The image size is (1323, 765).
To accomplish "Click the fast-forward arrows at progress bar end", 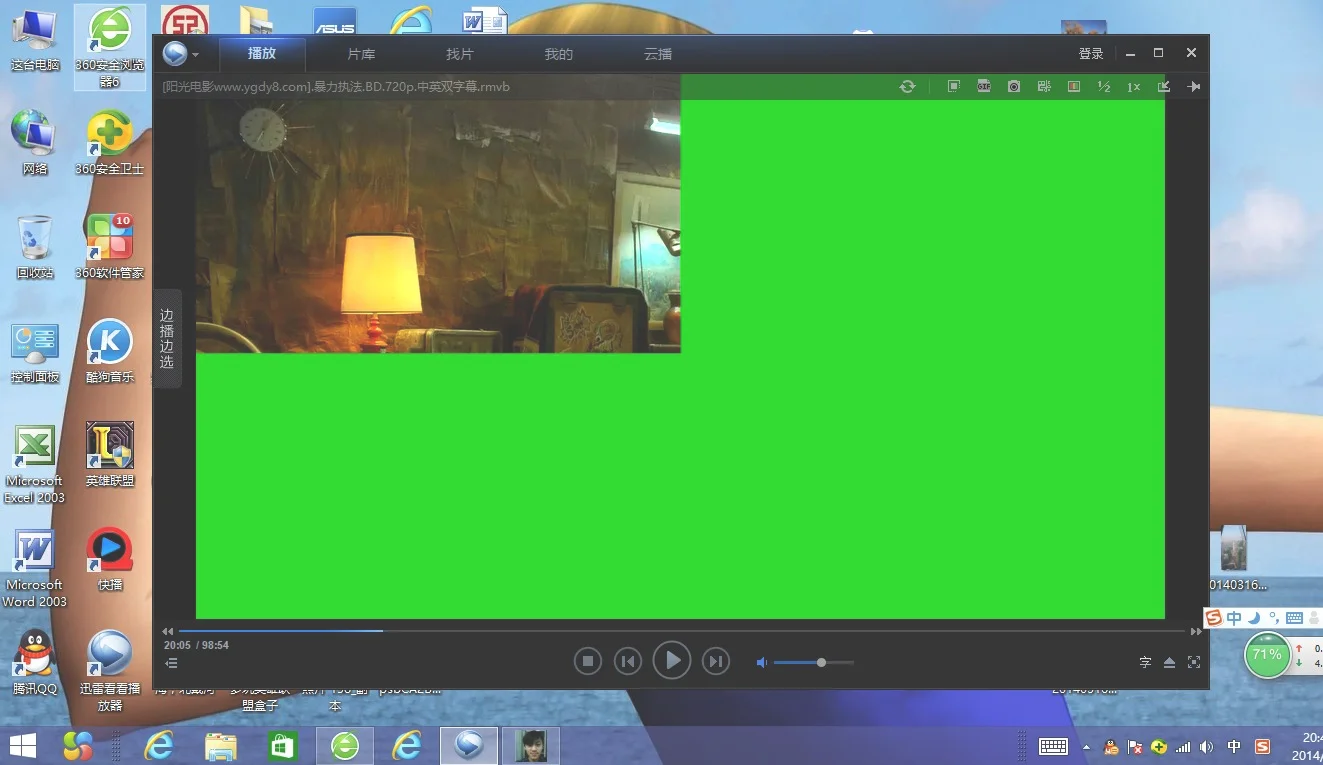I will [1196, 631].
